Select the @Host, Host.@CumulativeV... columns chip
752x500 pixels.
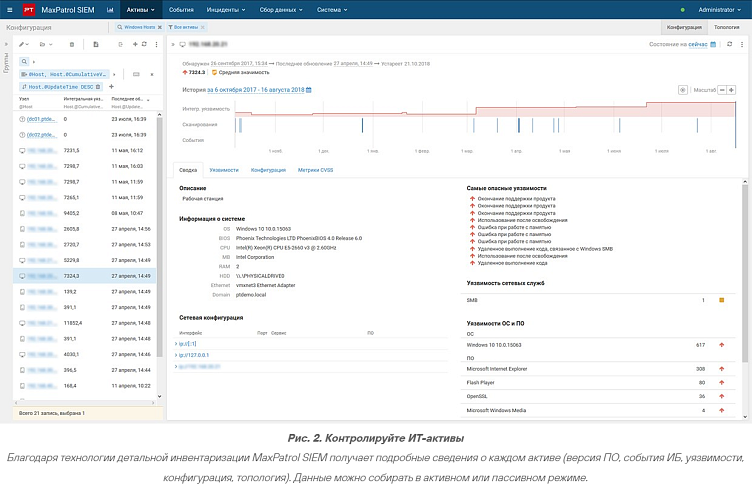click(64, 74)
